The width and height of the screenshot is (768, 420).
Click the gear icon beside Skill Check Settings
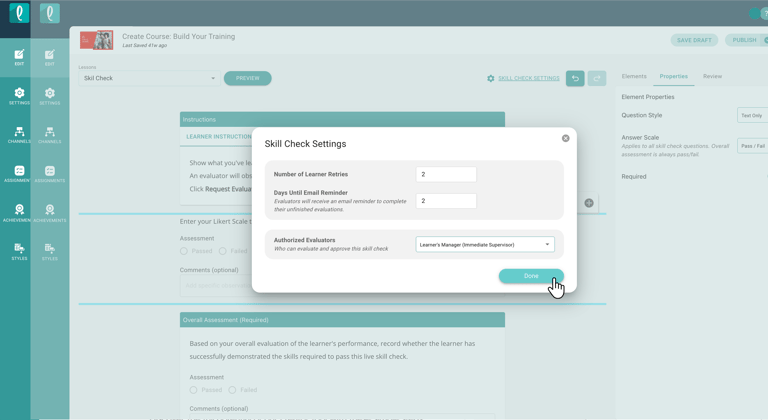click(x=491, y=78)
